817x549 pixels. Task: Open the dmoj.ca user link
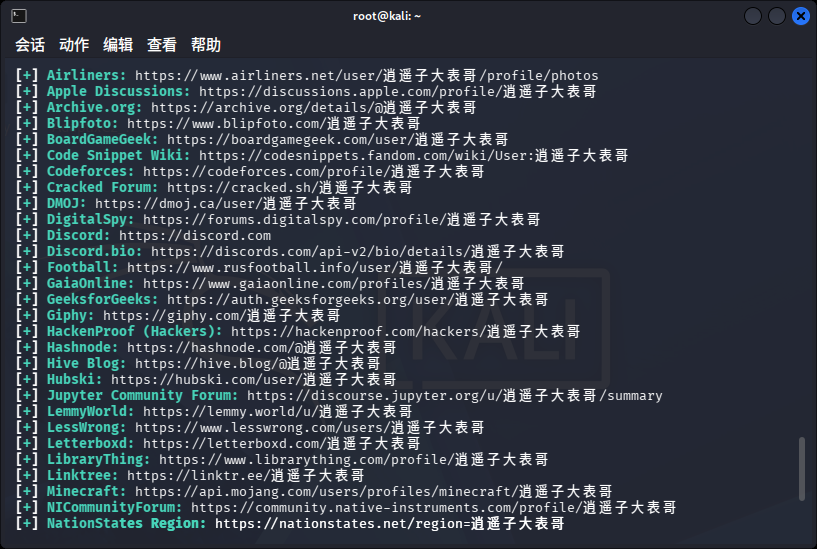point(226,204)
